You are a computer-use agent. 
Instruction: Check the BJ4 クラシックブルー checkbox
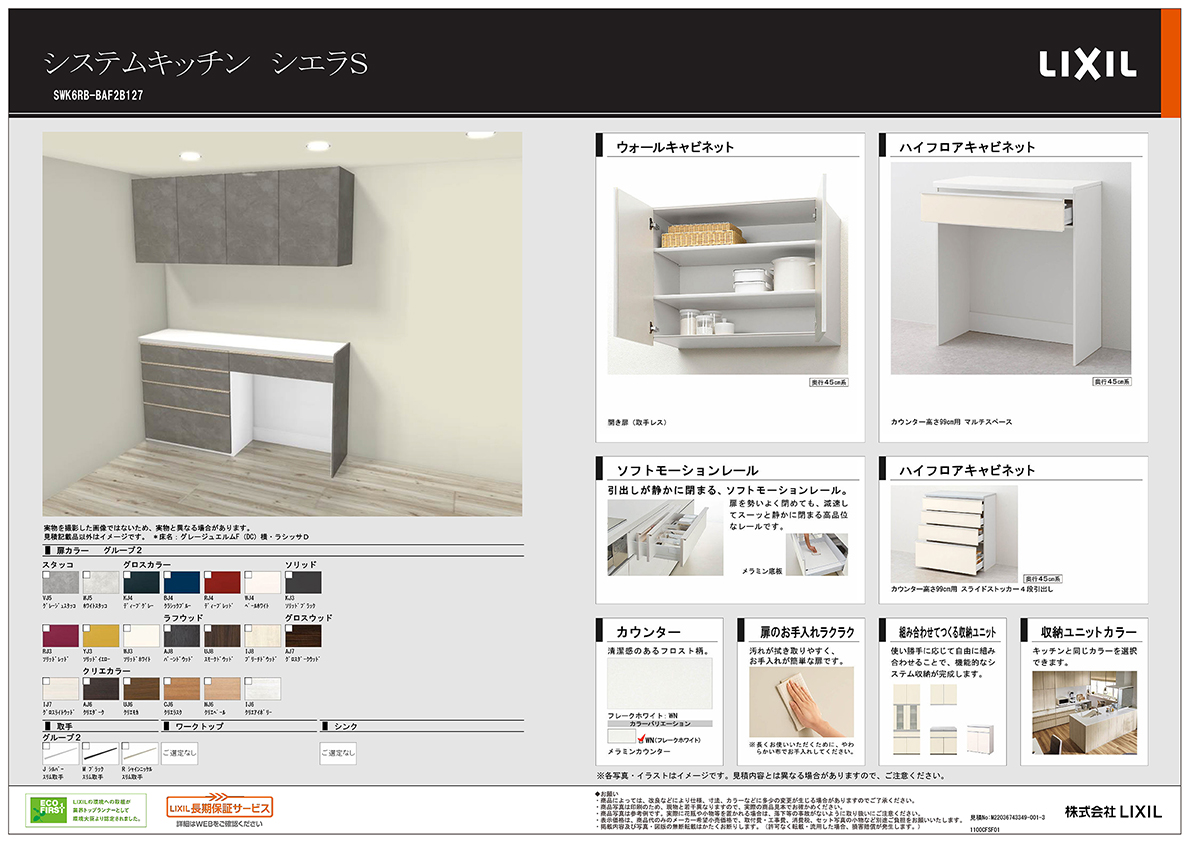coord(168,576)
